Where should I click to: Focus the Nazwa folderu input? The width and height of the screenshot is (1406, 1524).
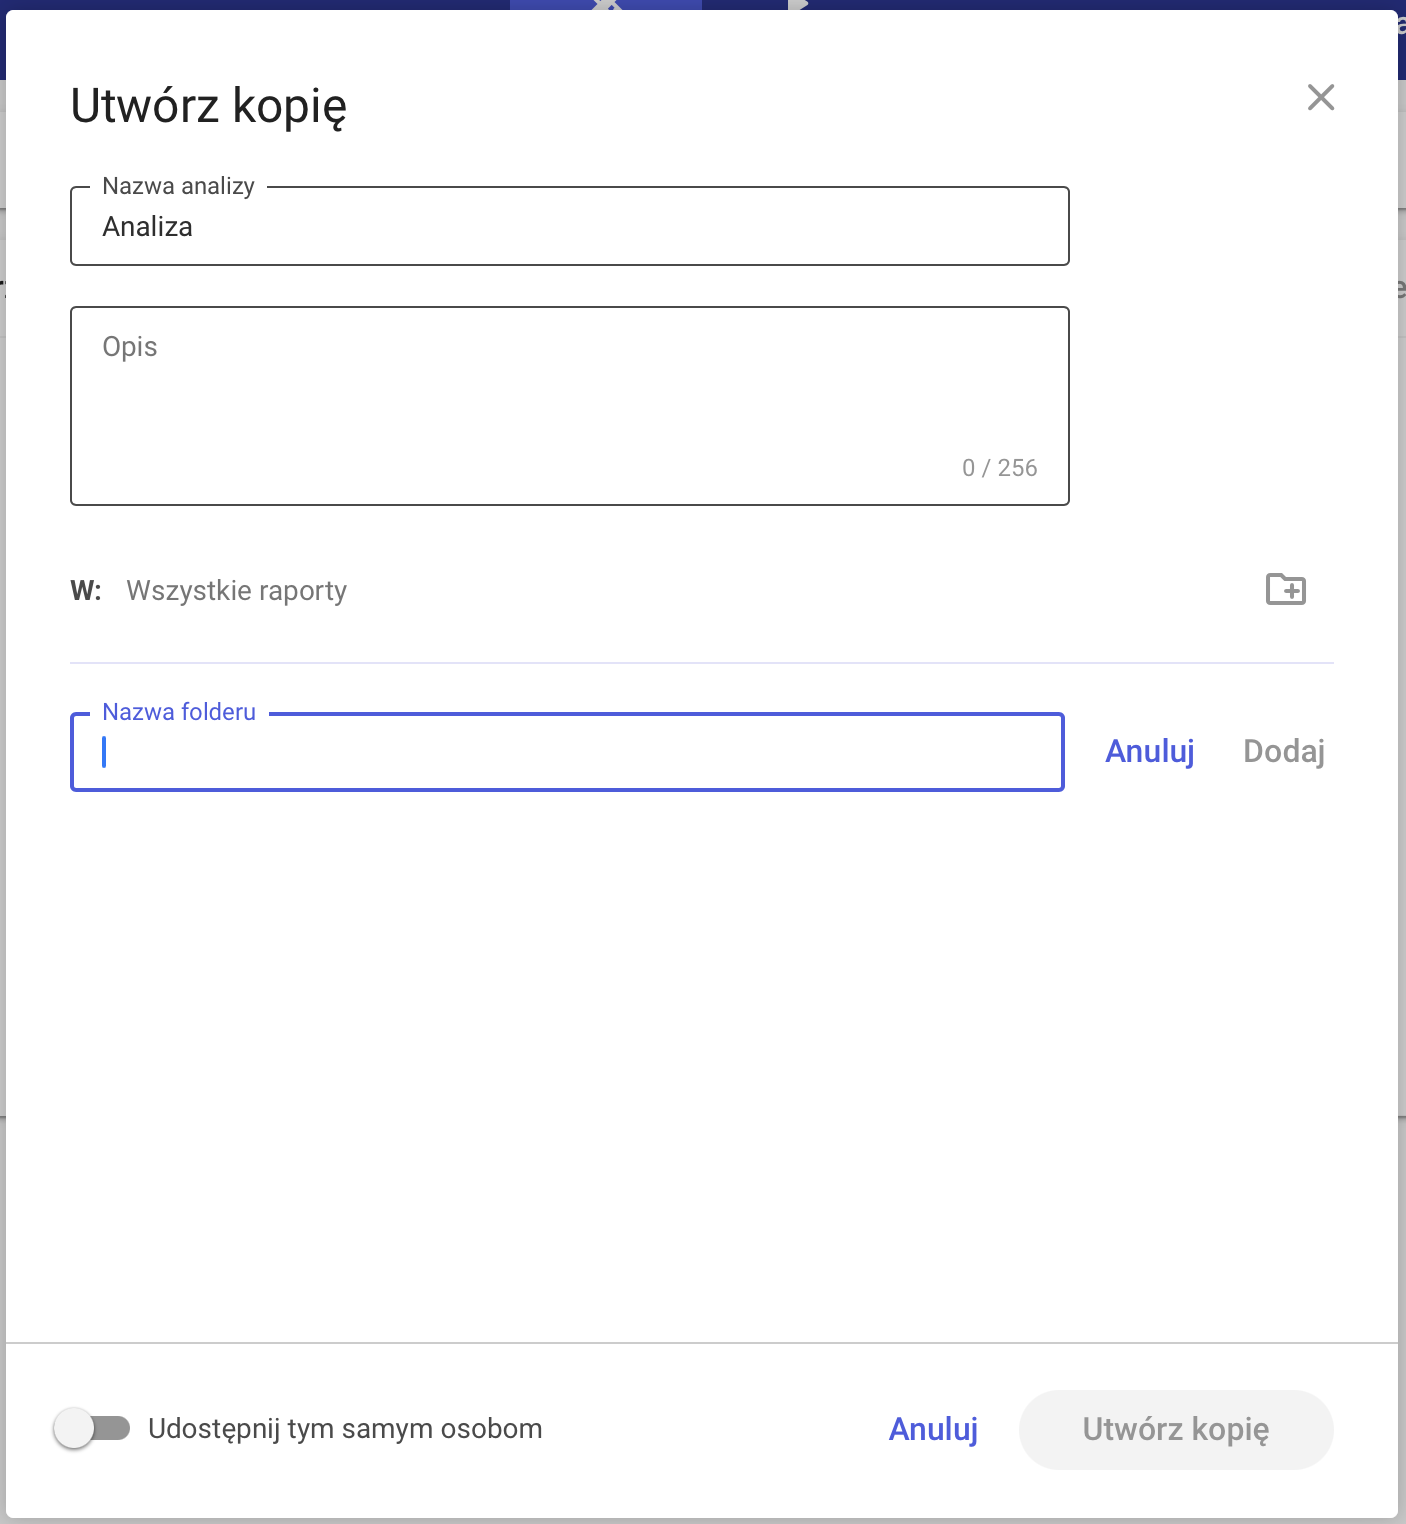pos(567,752)
